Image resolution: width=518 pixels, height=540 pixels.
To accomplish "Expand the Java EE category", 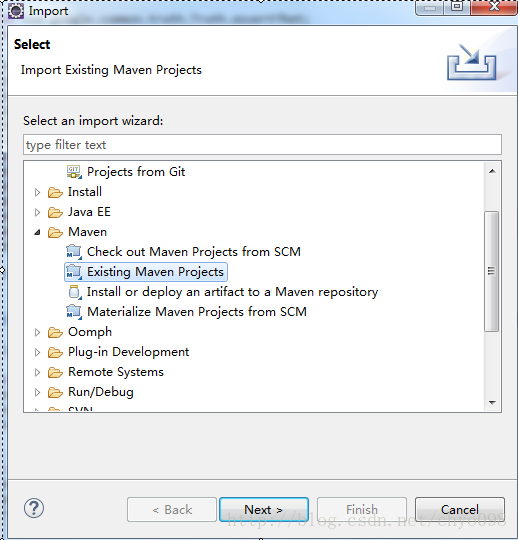I will (38, 212).
